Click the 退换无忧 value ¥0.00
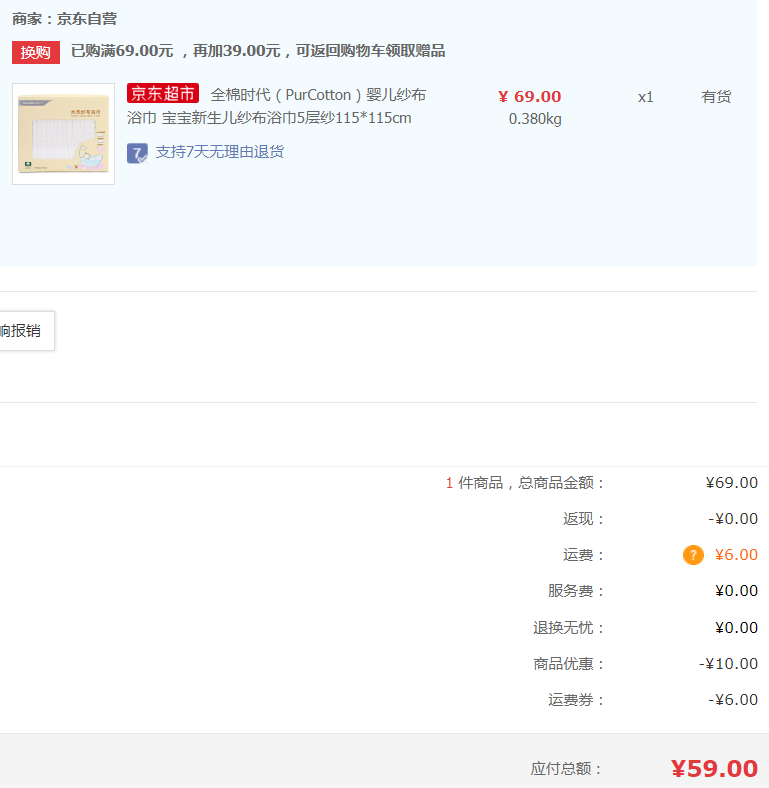 pos(736,628)
